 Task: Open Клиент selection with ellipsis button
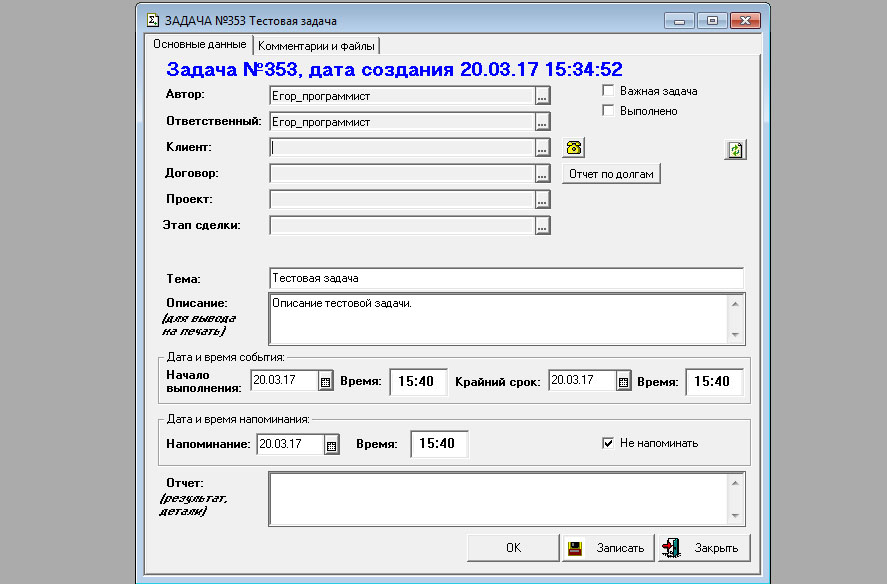point(542,148)
